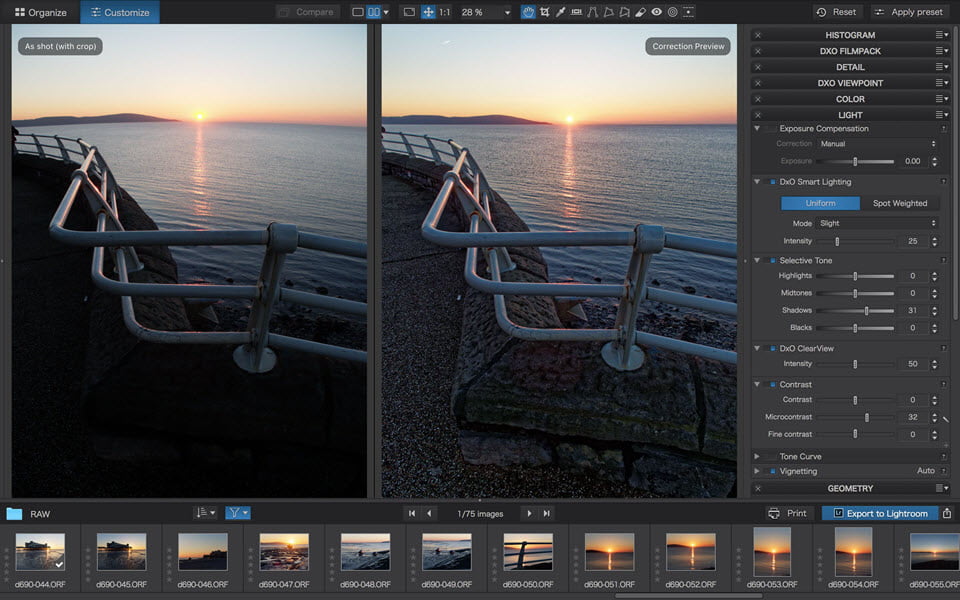Collapse the Exposure Compensation section
This screenshot has height=600, width=960.
[757, 129]
